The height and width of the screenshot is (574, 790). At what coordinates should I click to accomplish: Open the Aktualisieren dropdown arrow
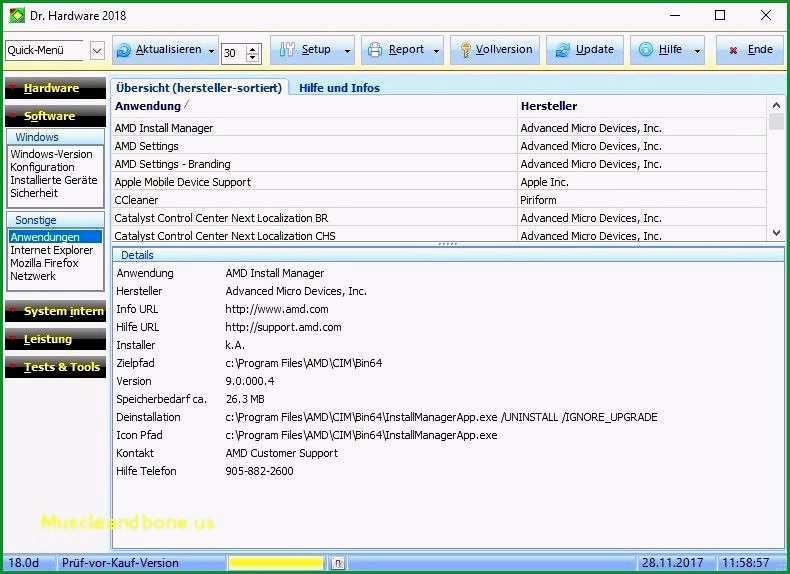pos(211,51)
